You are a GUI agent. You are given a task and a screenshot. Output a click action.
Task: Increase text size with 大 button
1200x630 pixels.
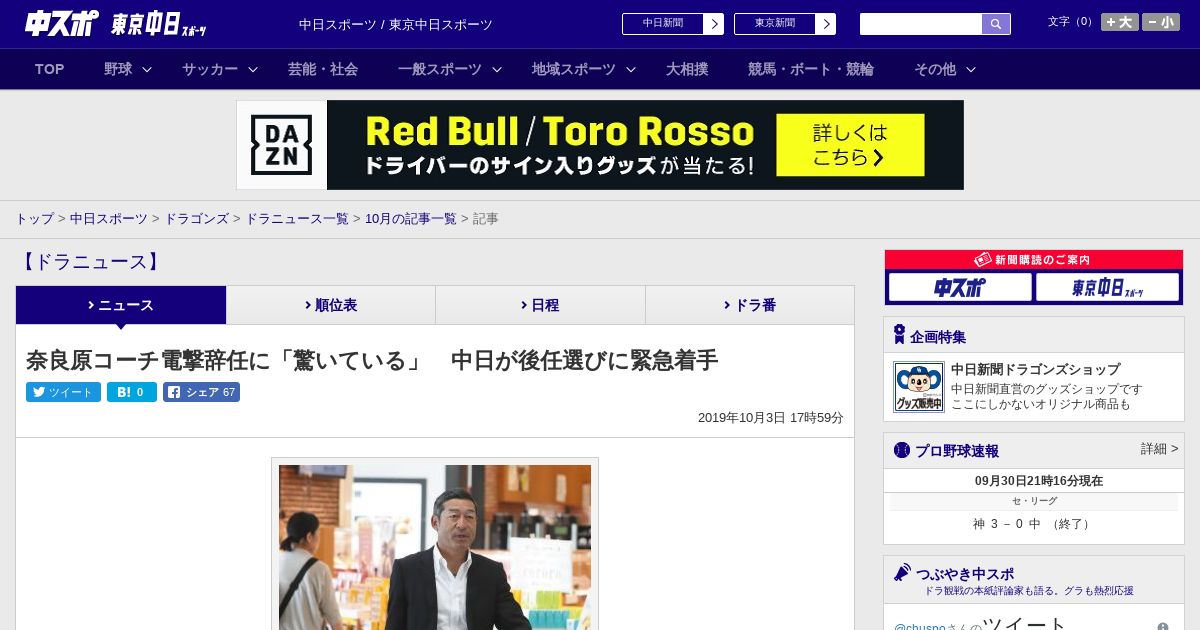point(1119,22)
